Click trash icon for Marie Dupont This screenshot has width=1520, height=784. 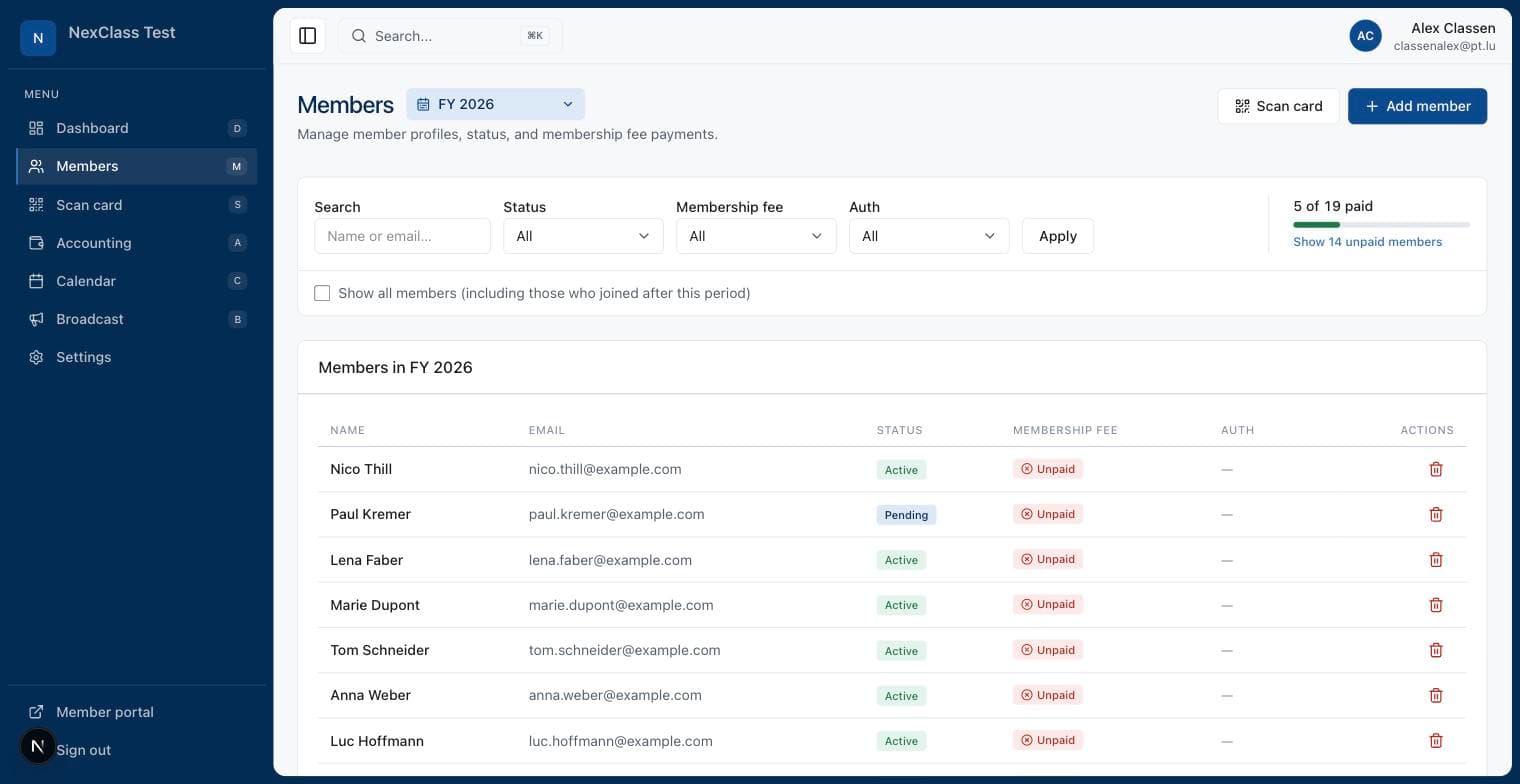(1436, 605)
